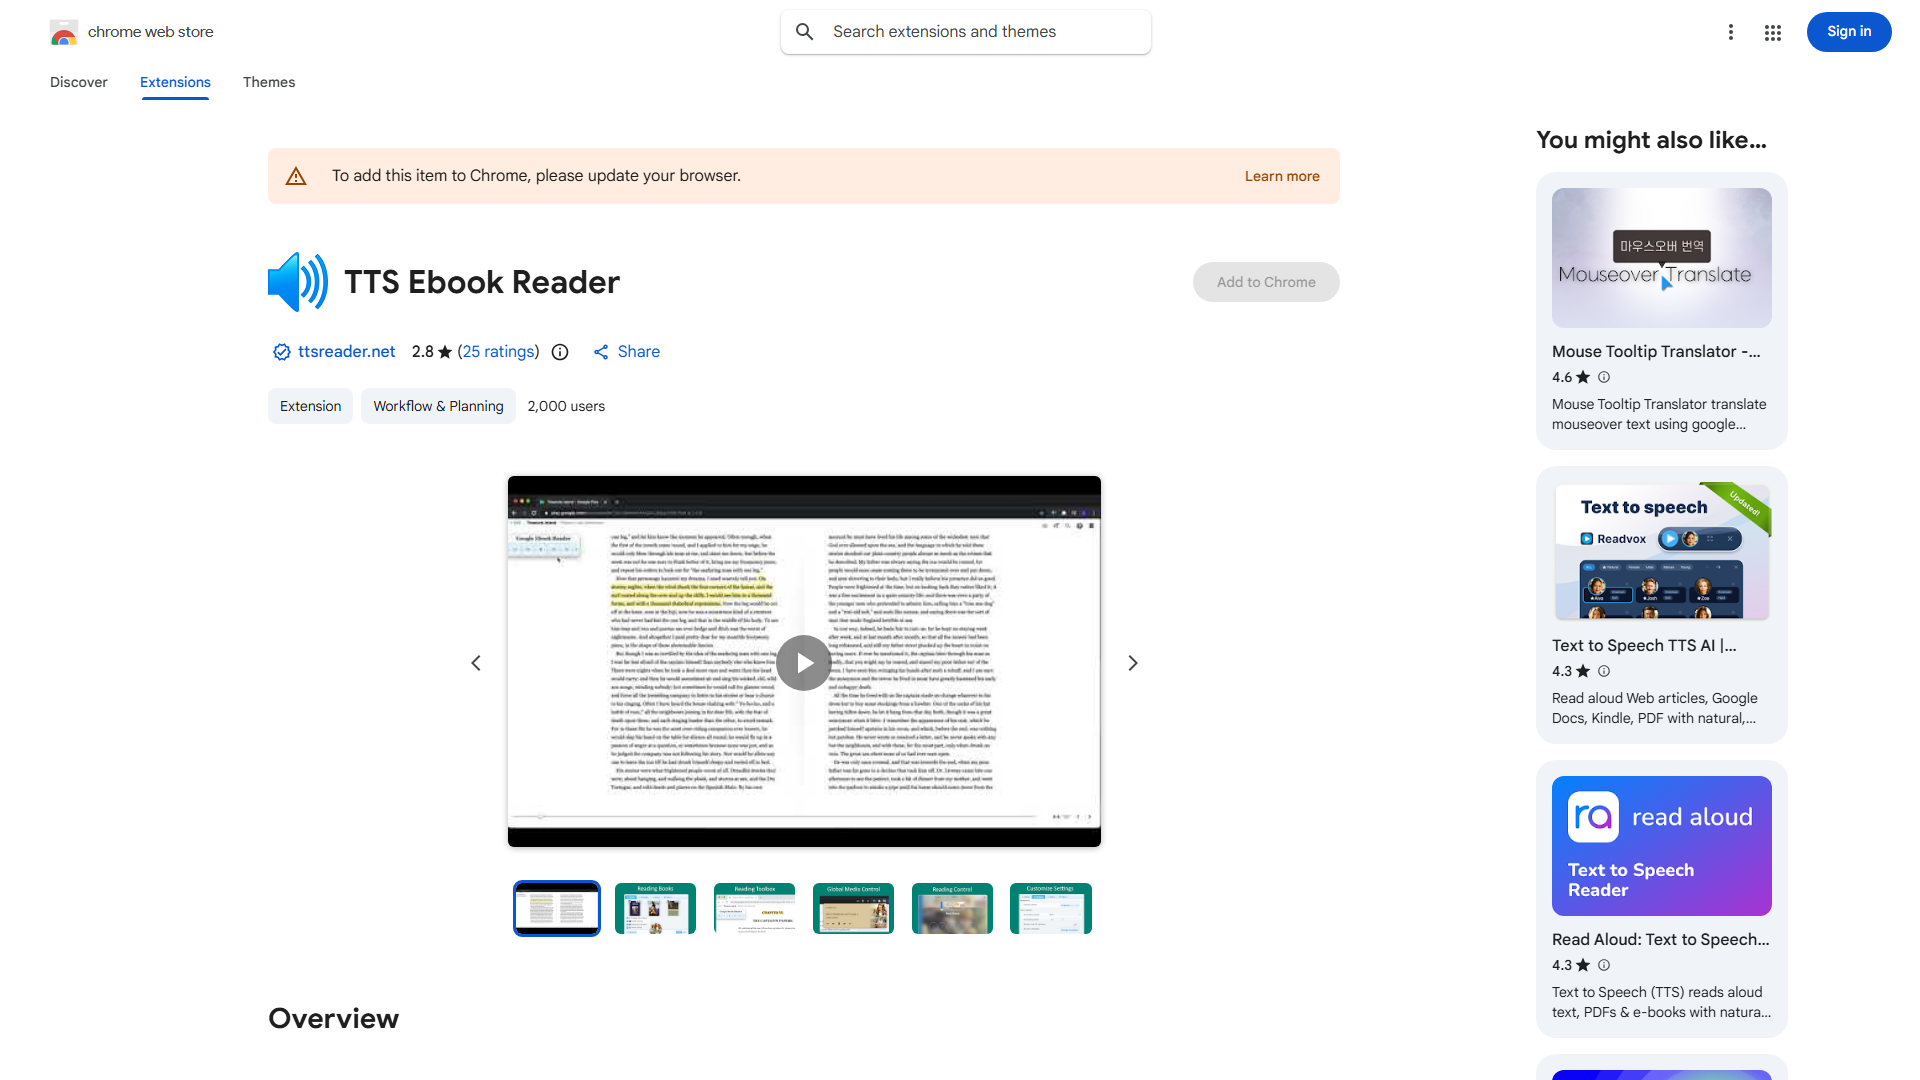This screenshot has width=1920, height=1080.
Task: Open the Google apps grid
Action: click(x=1772, y=32)
